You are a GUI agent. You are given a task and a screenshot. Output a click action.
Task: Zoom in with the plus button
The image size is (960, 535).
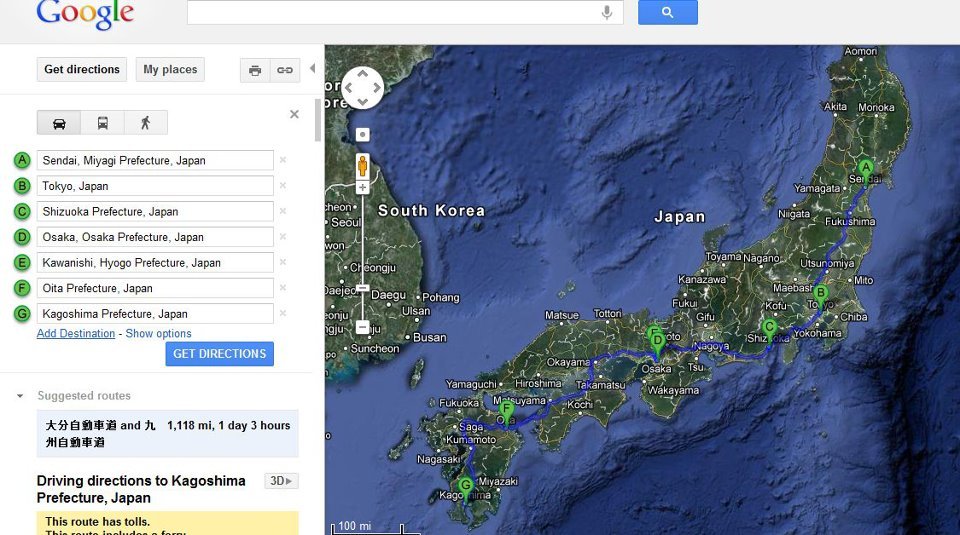click(x=362, y=188)
